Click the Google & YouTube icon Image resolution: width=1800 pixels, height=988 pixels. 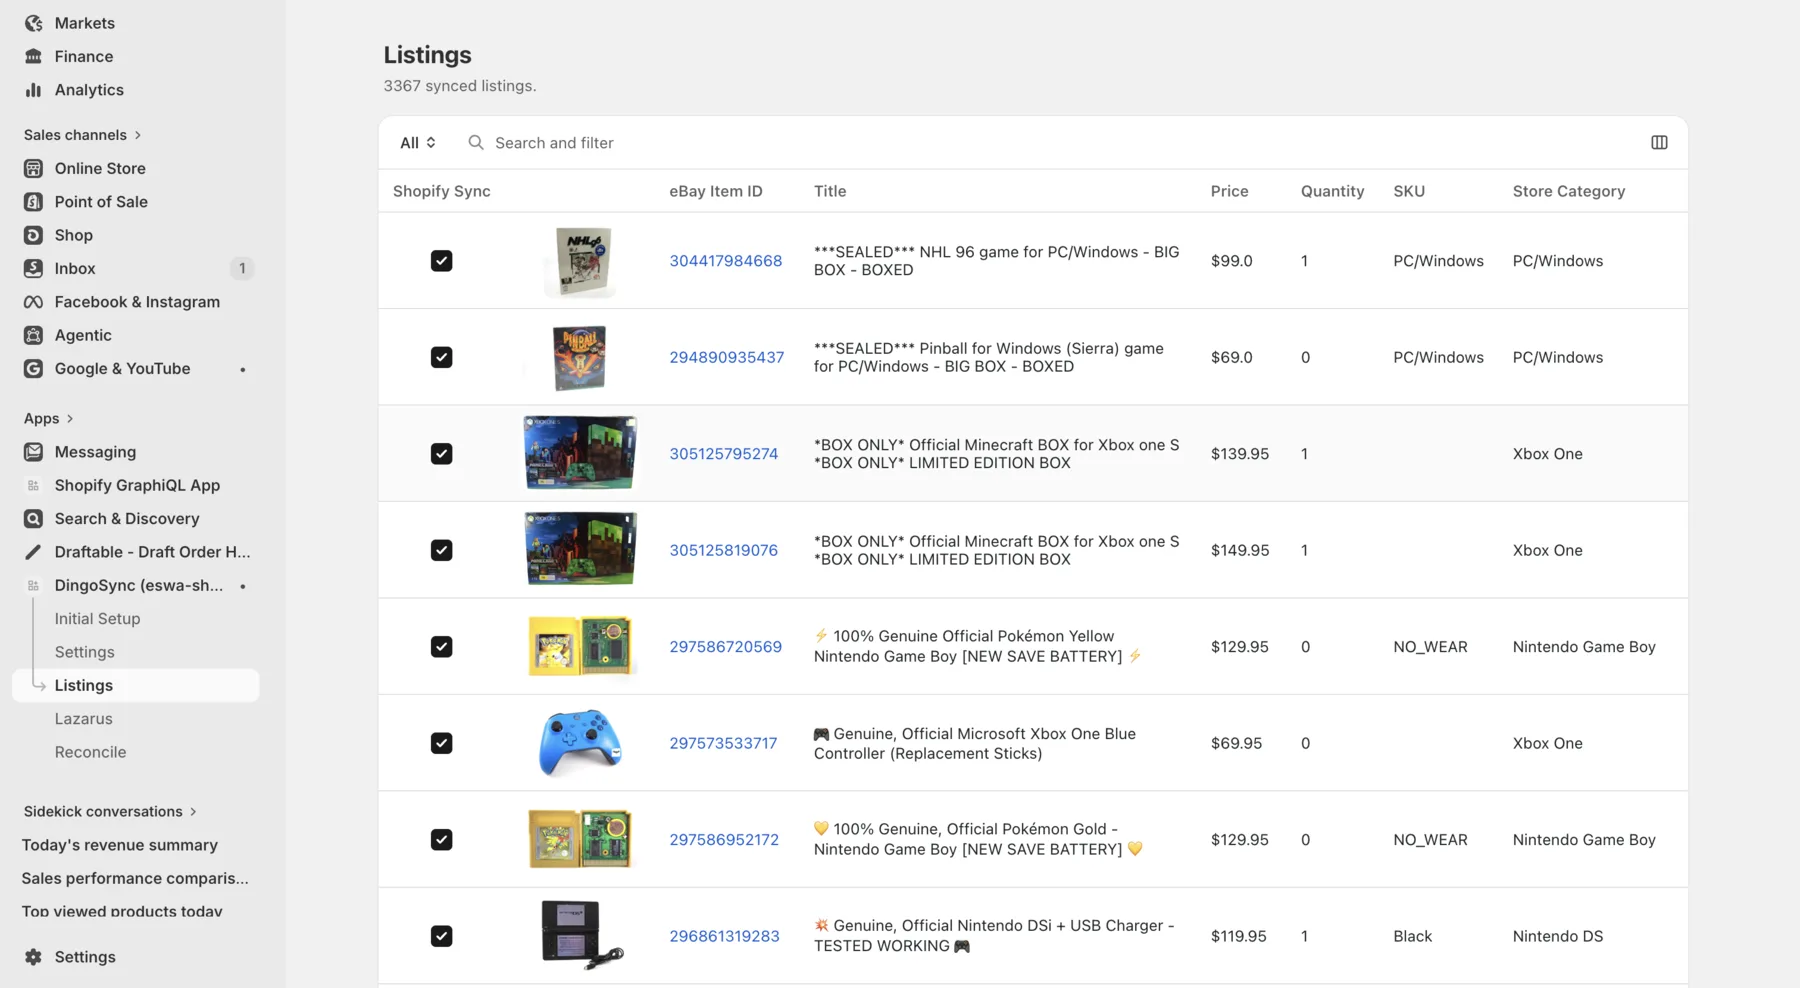point(33,368)
